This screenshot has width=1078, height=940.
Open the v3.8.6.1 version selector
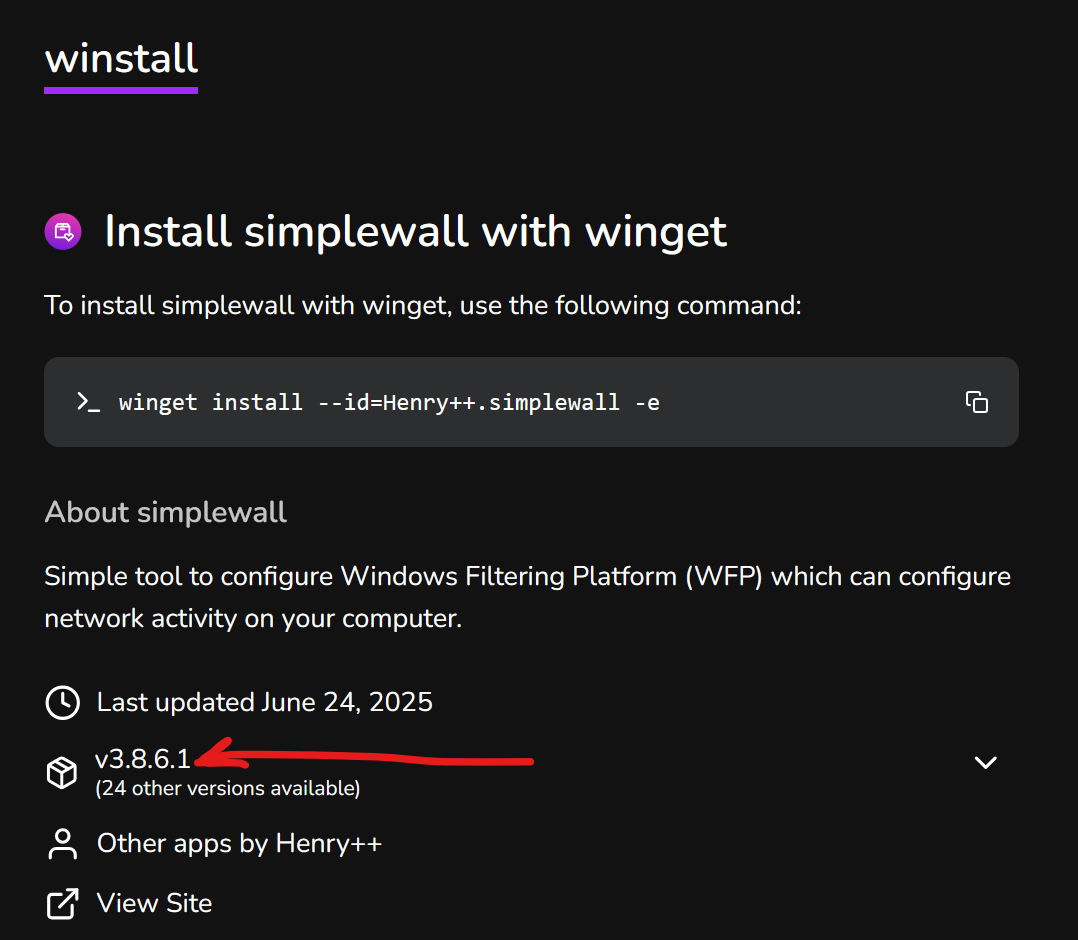click(143, 760)
